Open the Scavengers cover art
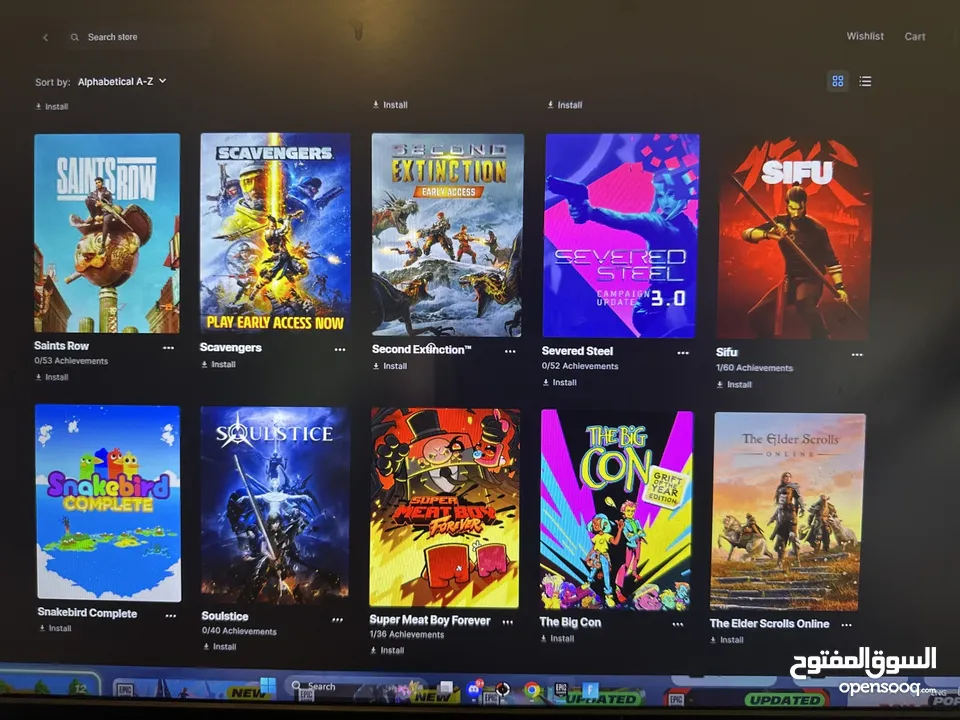960x720 pixels. 275,234
